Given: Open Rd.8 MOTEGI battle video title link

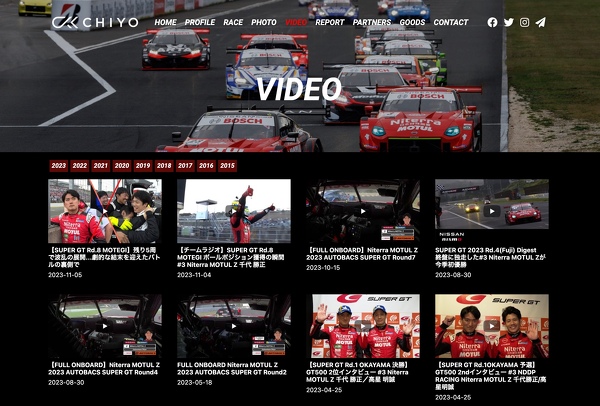Looking at the screenshot, I should 104,255.
